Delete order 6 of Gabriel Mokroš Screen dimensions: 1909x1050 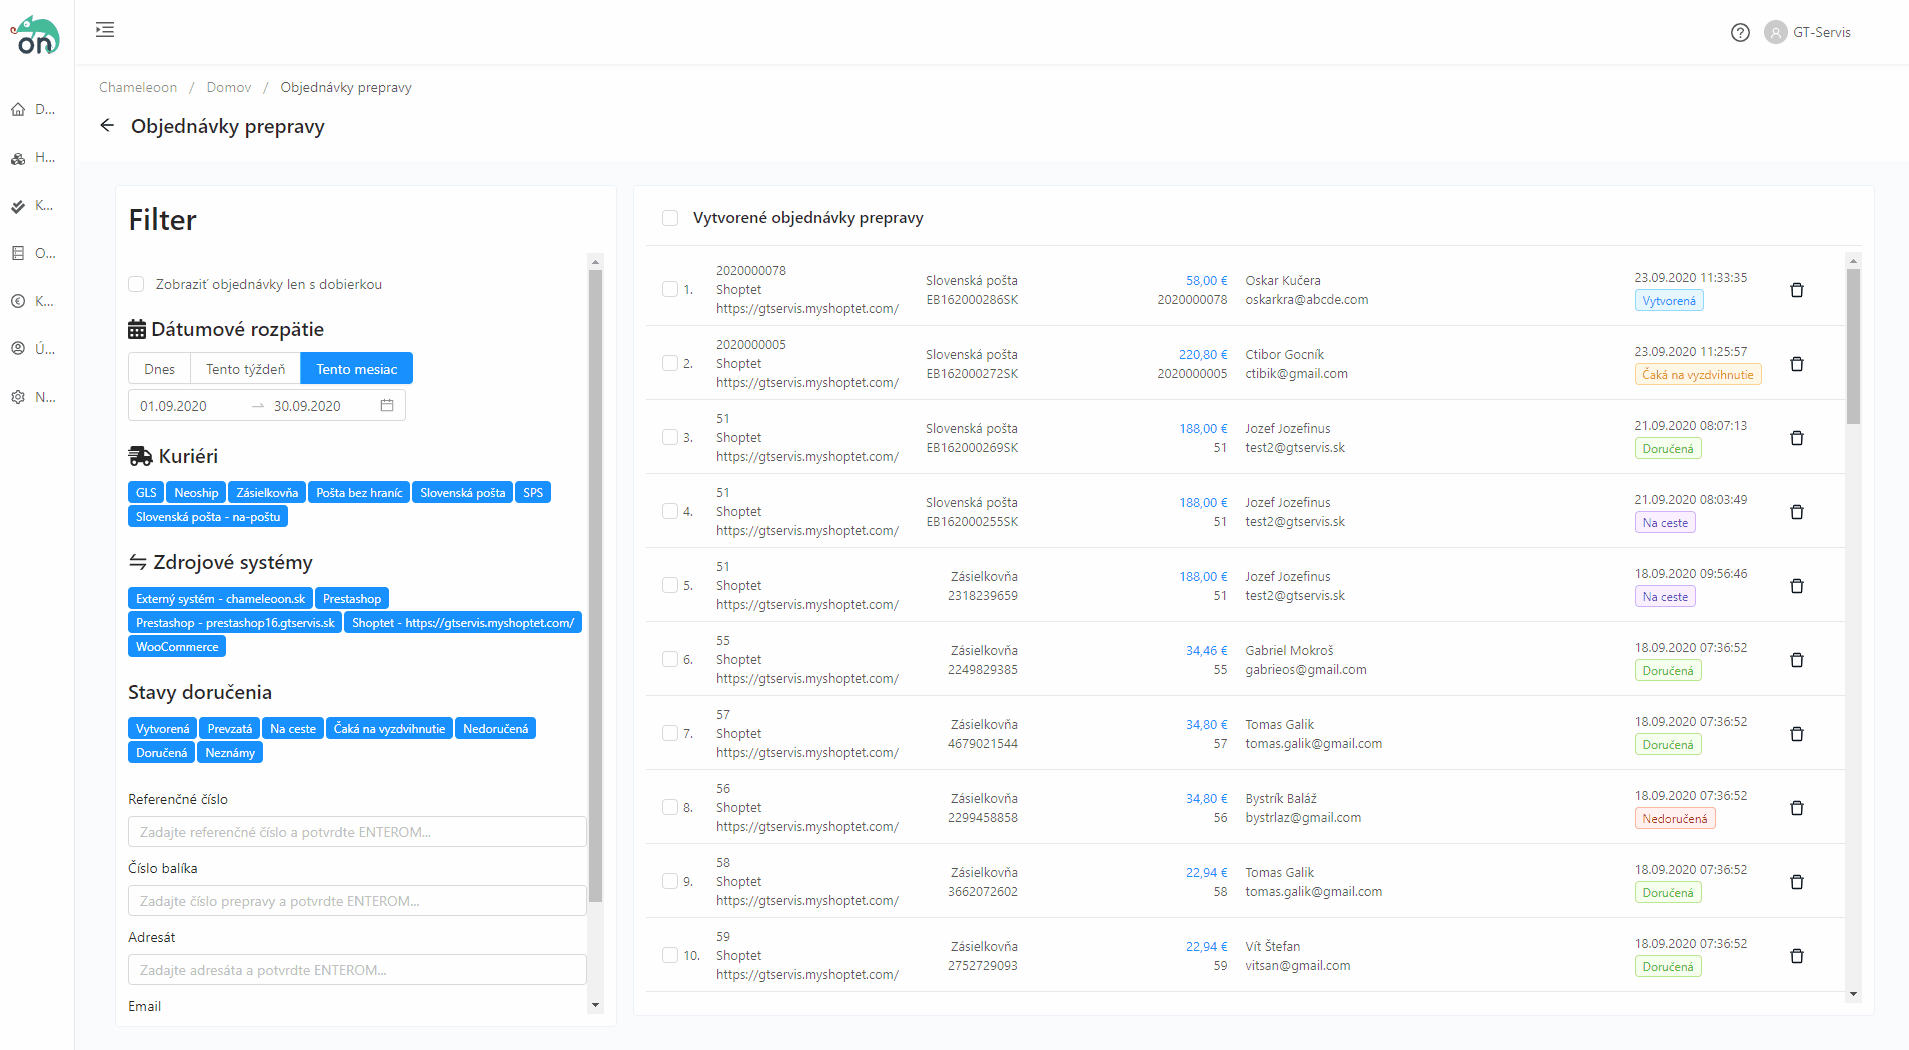tap(1796, 660)
